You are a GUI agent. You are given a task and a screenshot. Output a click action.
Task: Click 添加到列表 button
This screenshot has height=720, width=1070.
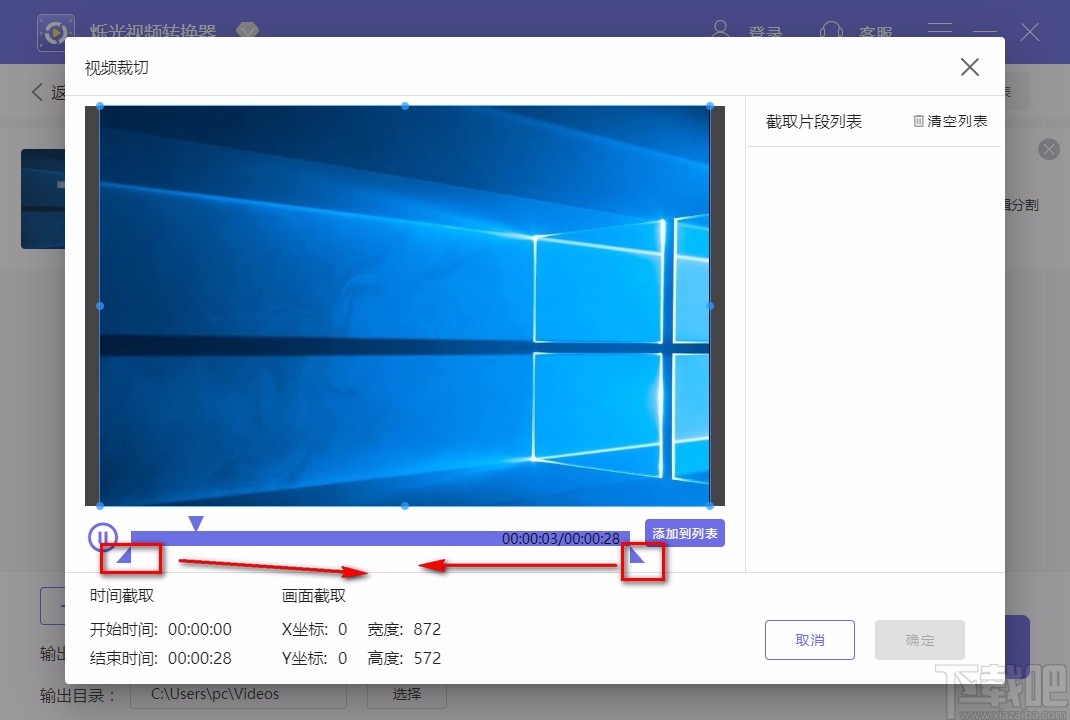pos(684,533)
